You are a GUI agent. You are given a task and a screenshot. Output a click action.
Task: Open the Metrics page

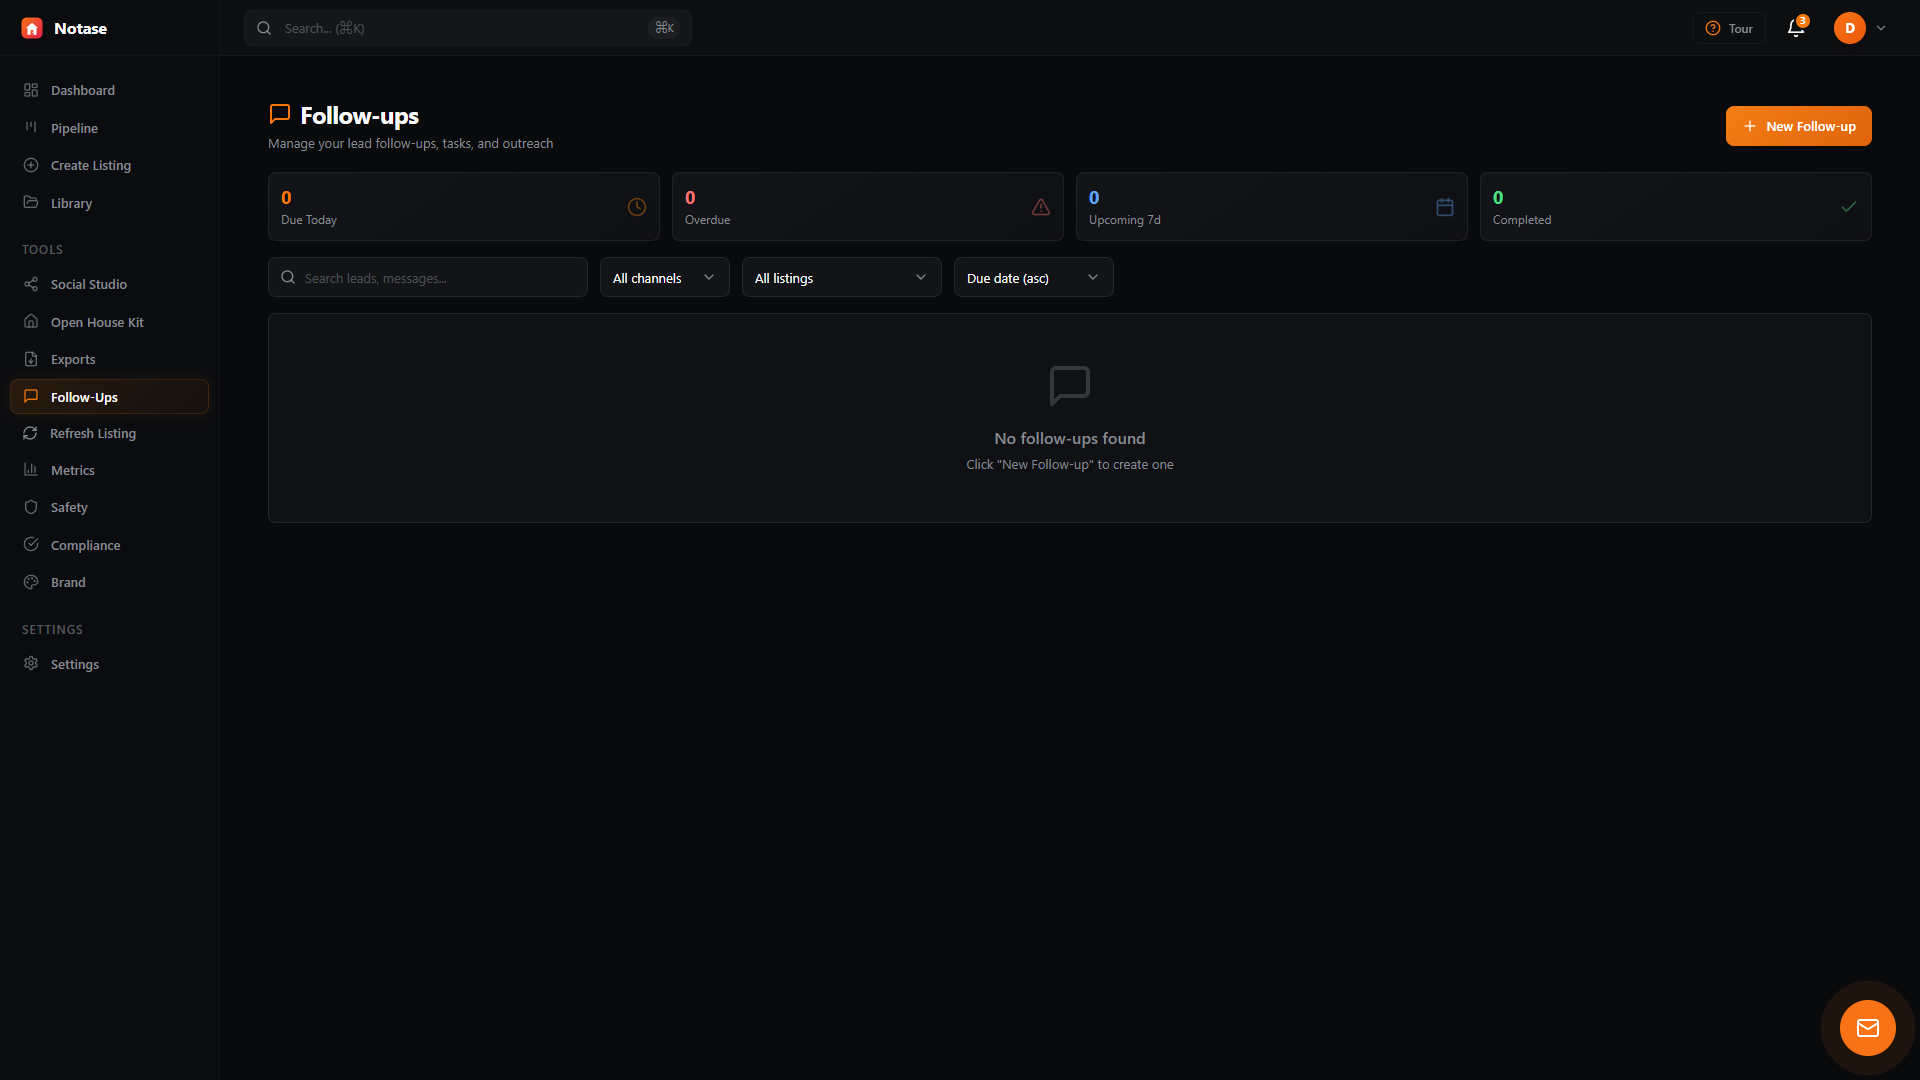tap(72, 470)
